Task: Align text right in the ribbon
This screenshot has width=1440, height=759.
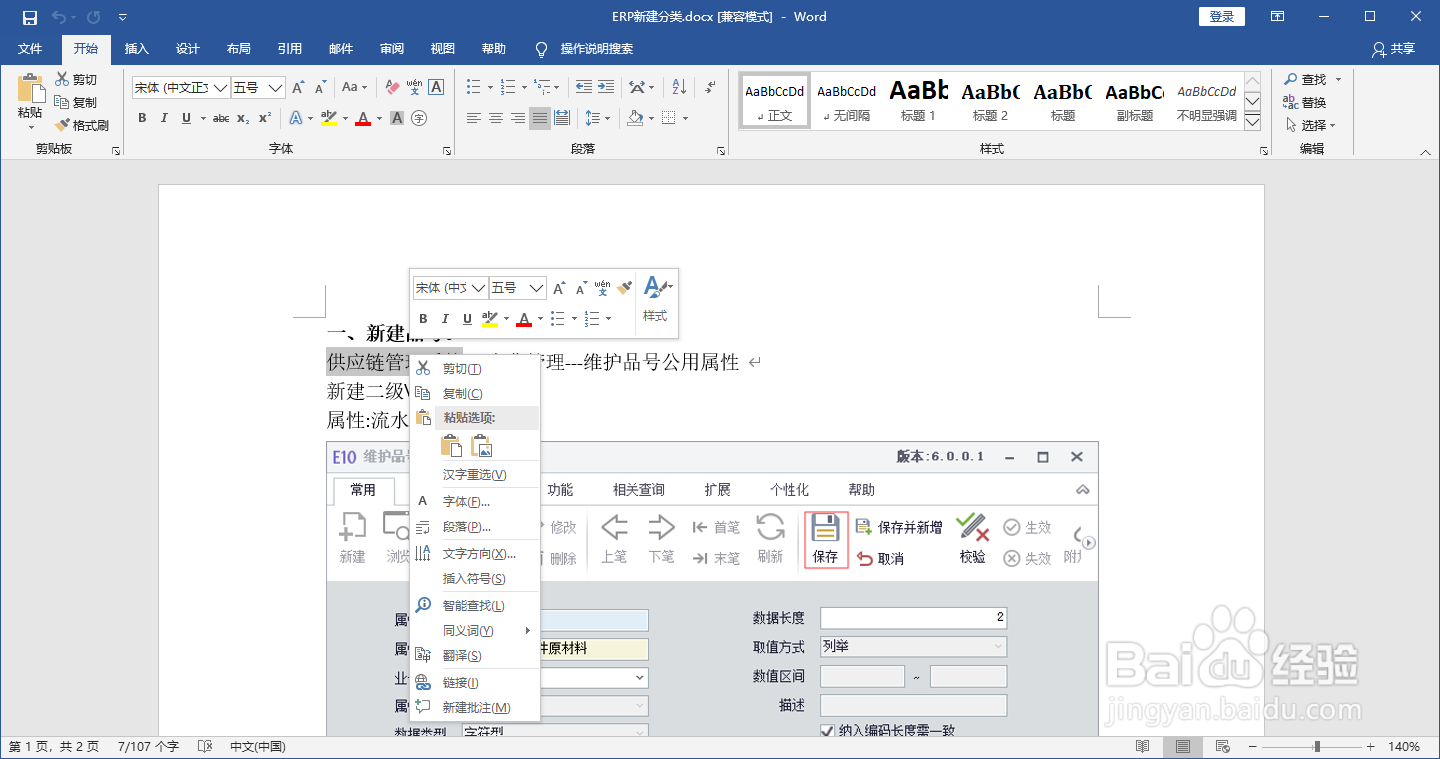Action: click(518, 118)
